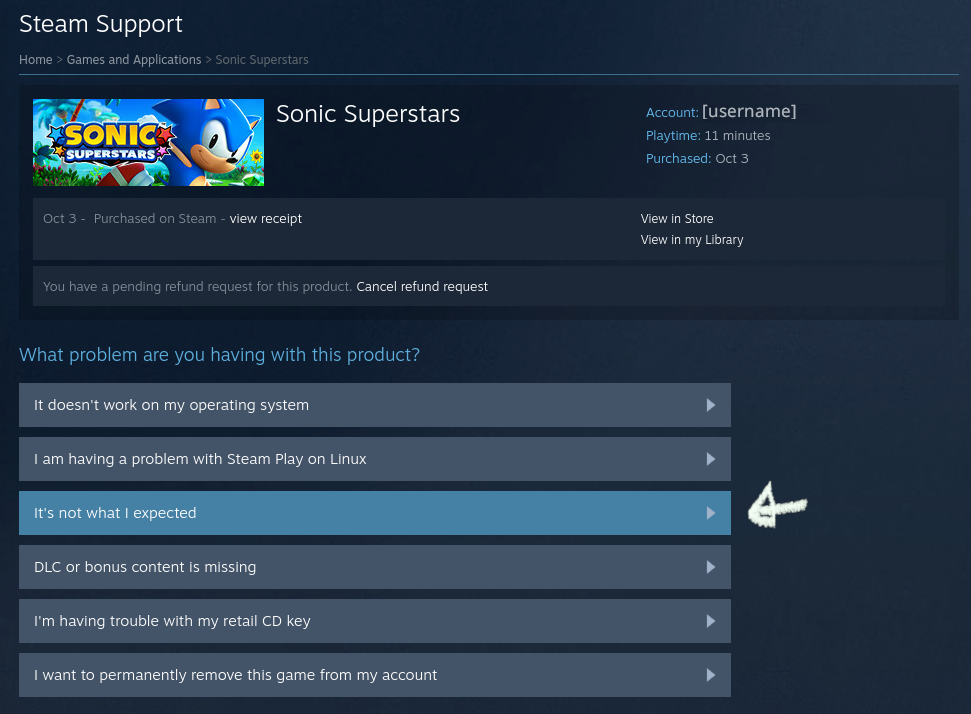Click arrow icon on operating system option
Viewport: 971px width, 714px height.
point(710,405)
